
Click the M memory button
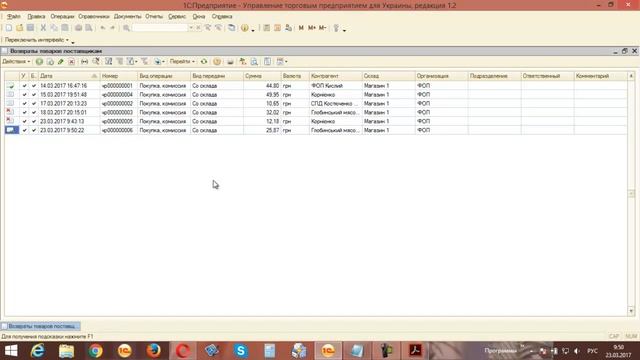tap(301, 28)
